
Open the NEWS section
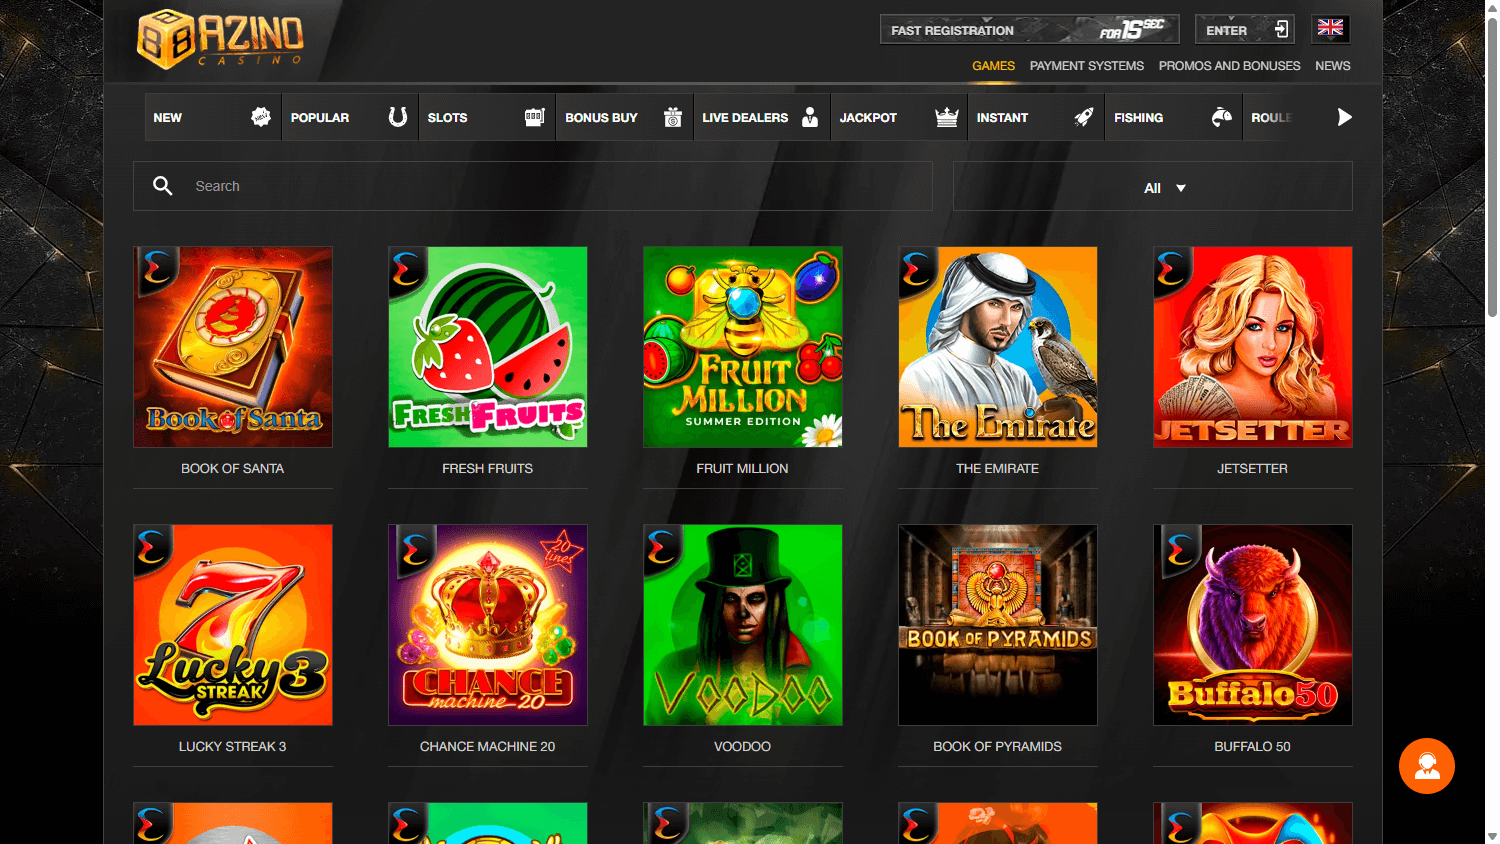coord(1333,65)
